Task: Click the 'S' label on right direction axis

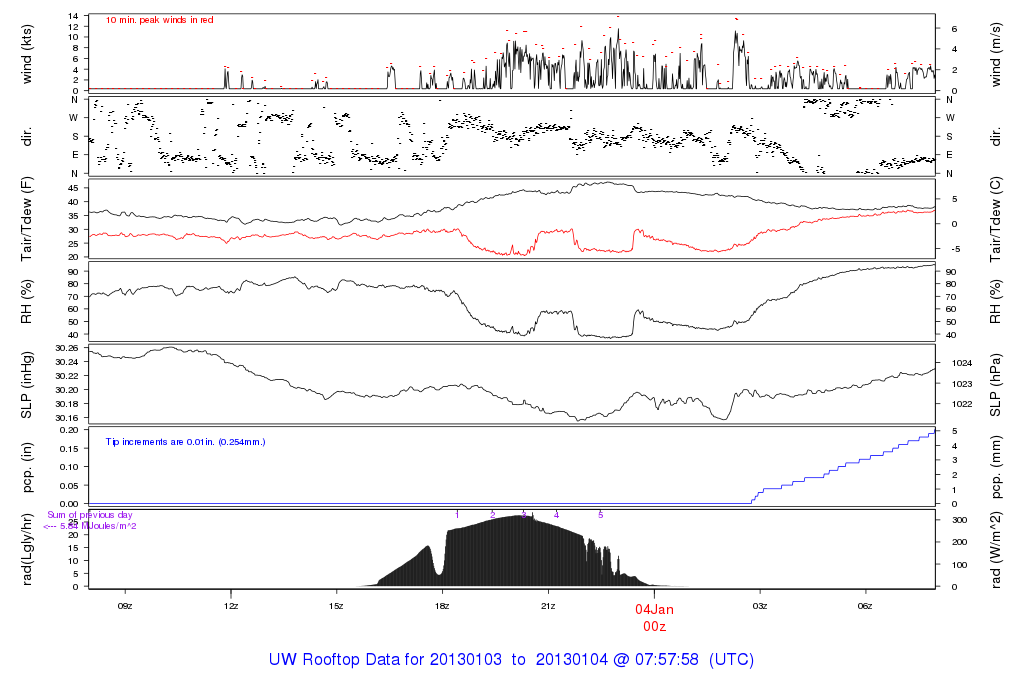Action: pos(950,137)
